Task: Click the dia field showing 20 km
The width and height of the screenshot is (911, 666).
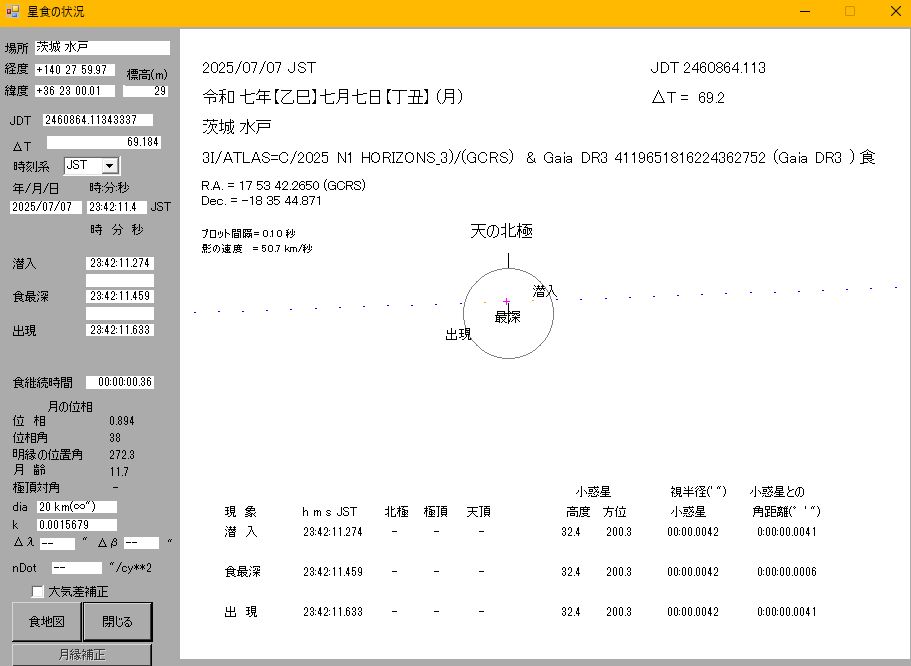Action: point(77,507)
